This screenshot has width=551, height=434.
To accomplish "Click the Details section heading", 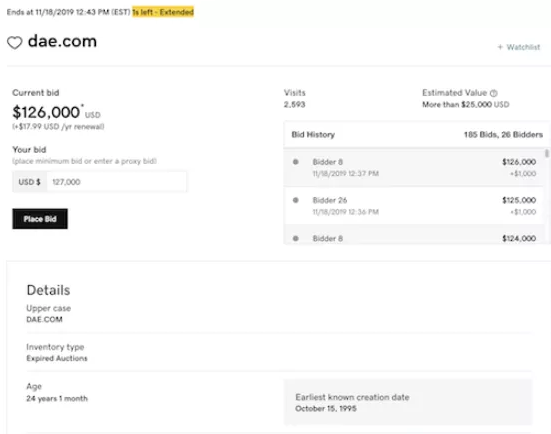I will [x=48, y=290].
